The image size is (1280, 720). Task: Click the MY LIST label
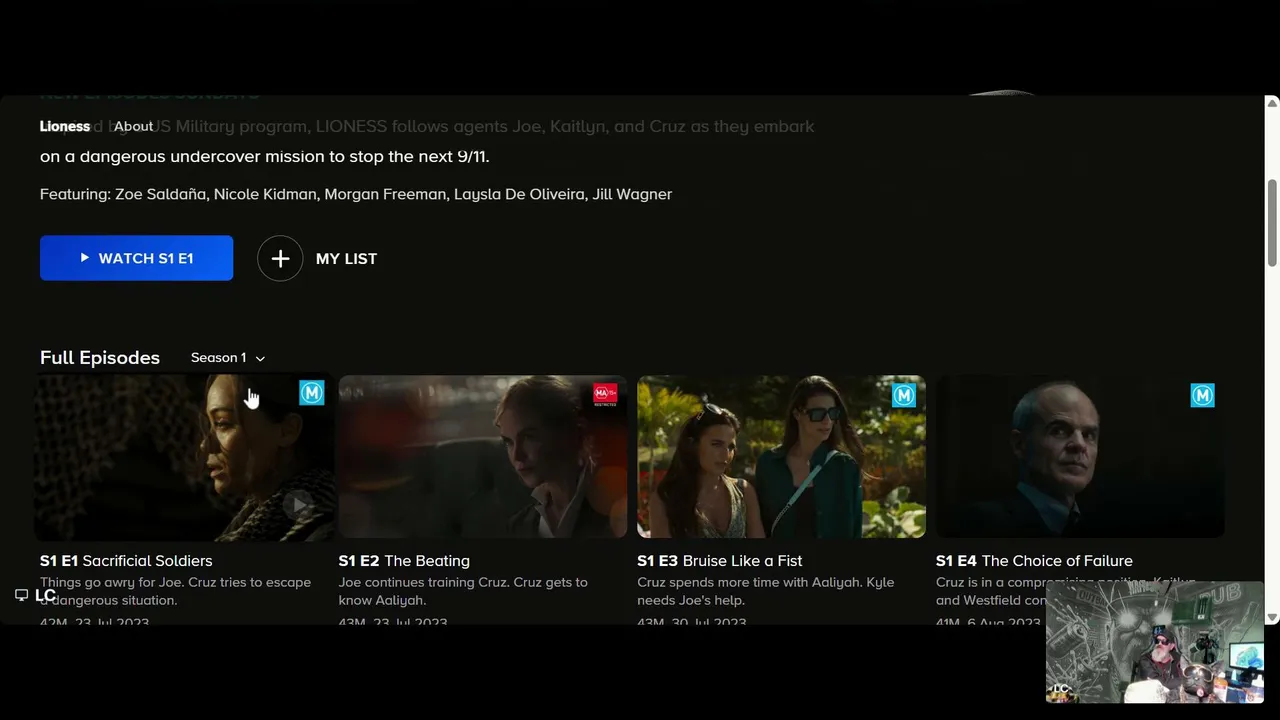pyautogui.click(x=346, y=258)
